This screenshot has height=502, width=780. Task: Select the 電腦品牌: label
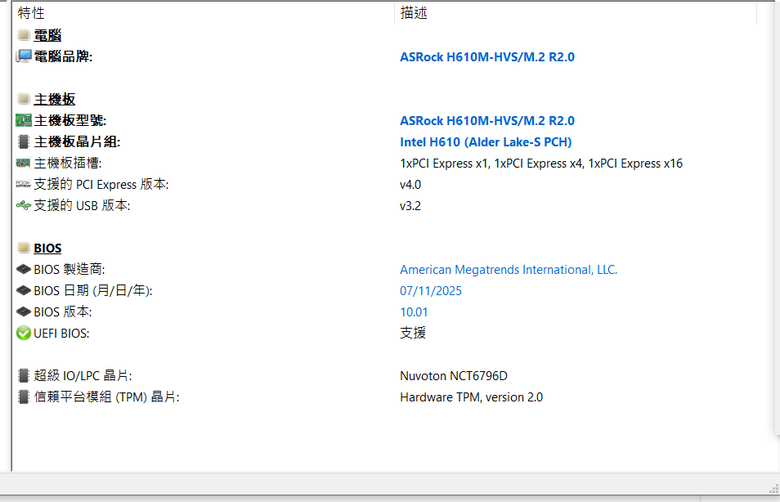click(63, 56)
